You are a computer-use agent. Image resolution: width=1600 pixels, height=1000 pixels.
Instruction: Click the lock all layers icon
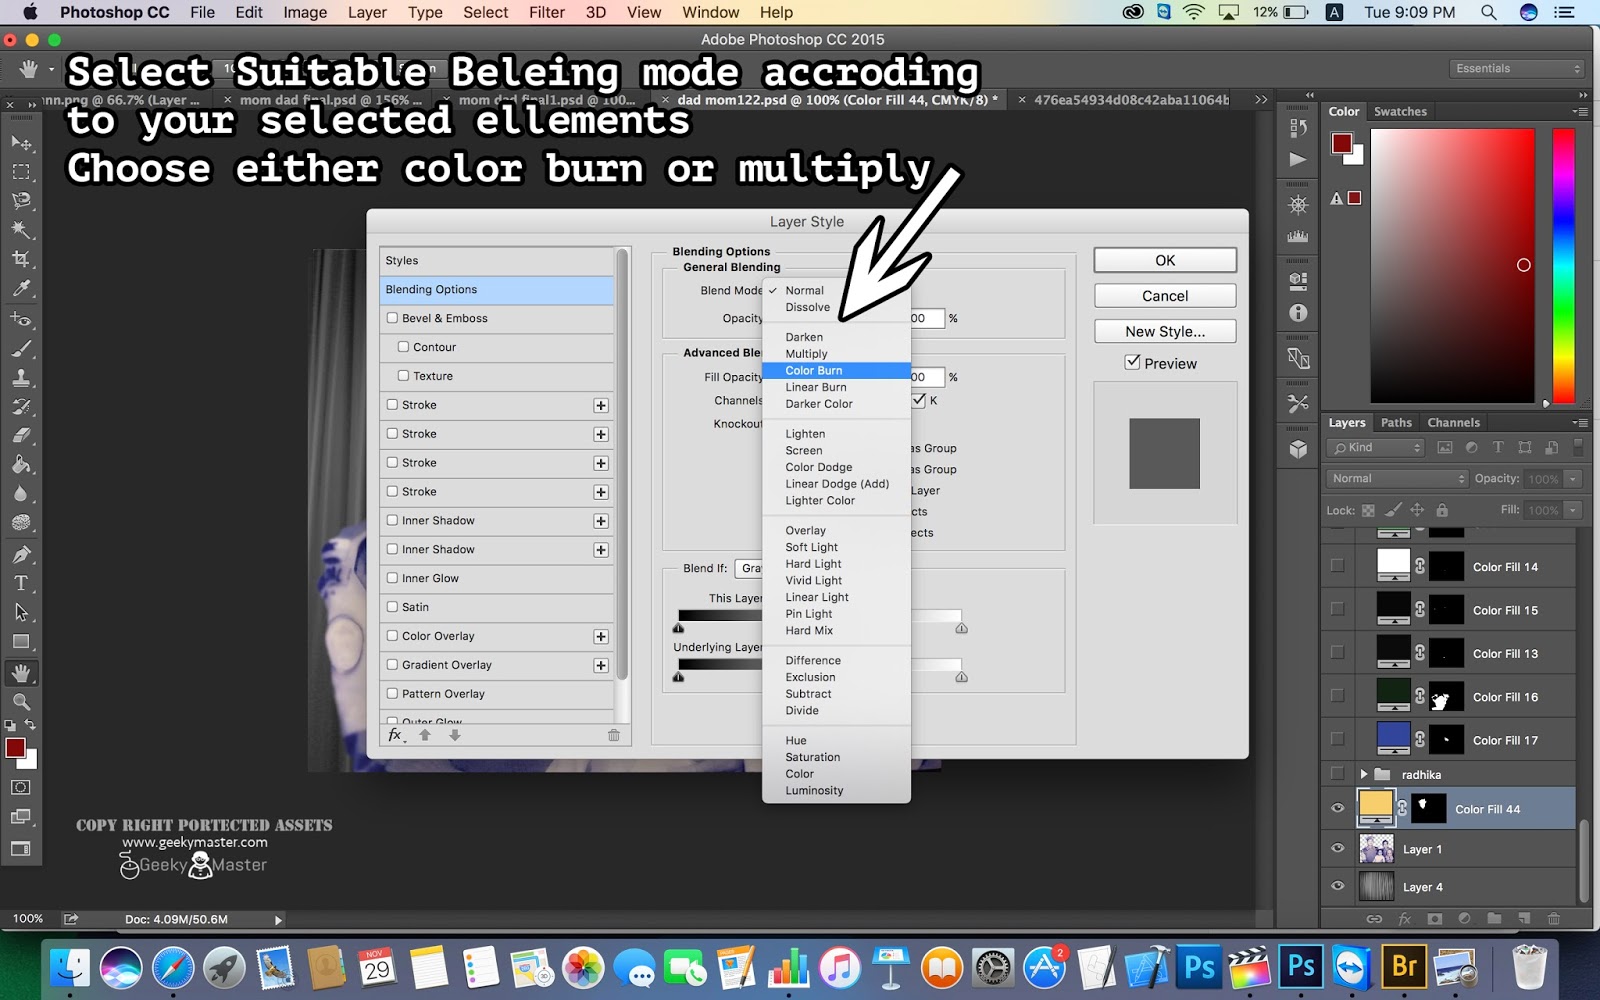[1442, 510]
